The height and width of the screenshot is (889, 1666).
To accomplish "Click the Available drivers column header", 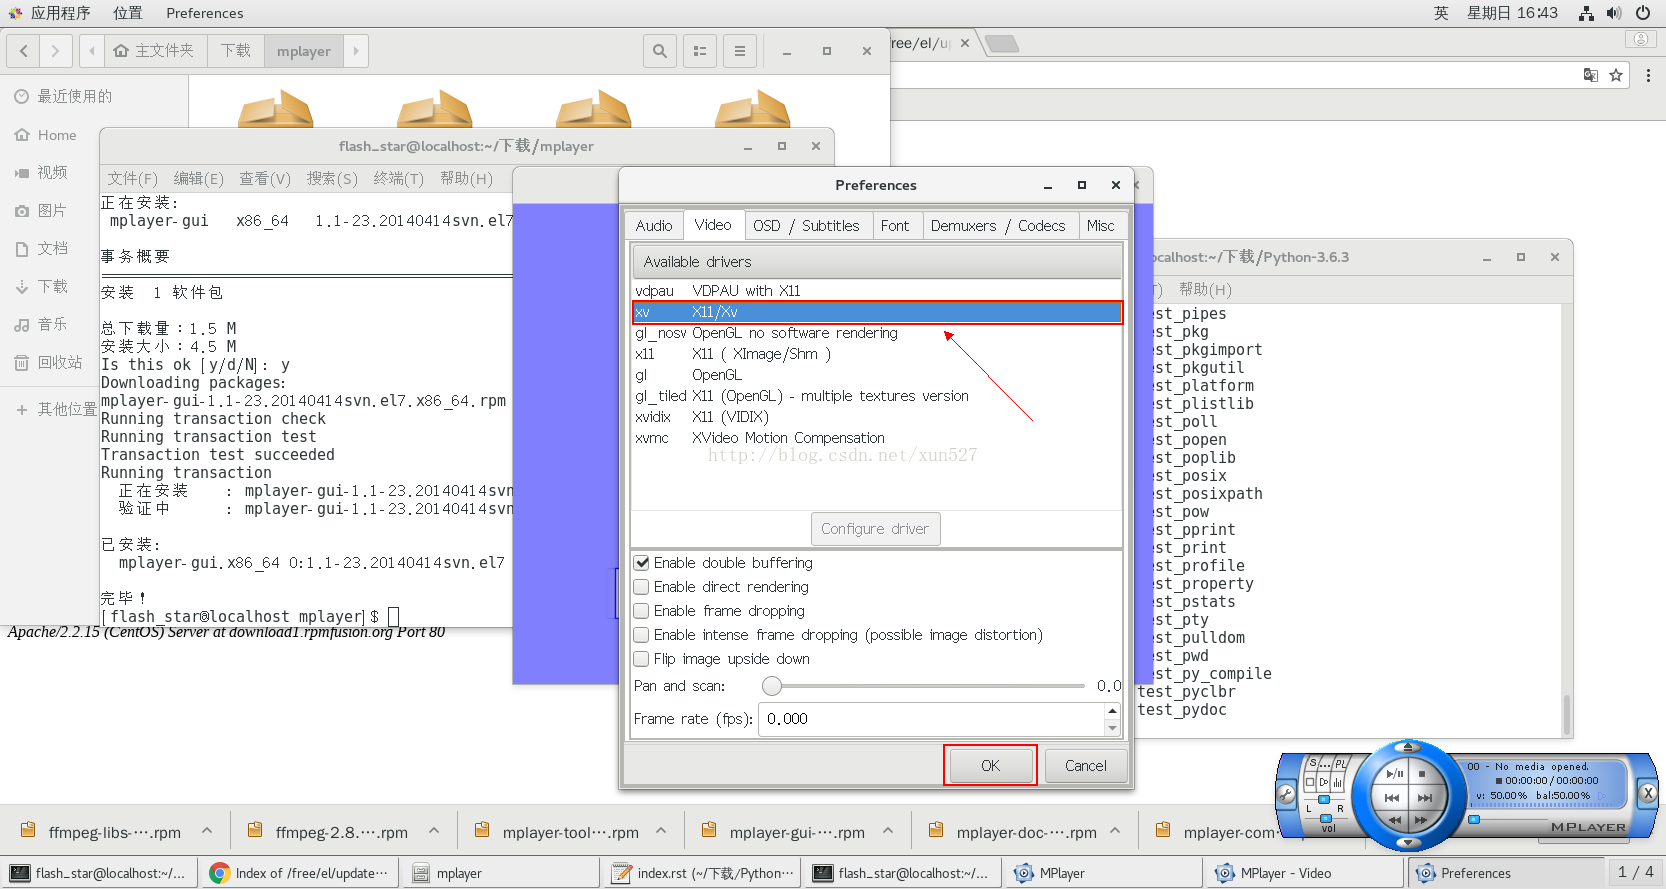I will coord(877,262).
